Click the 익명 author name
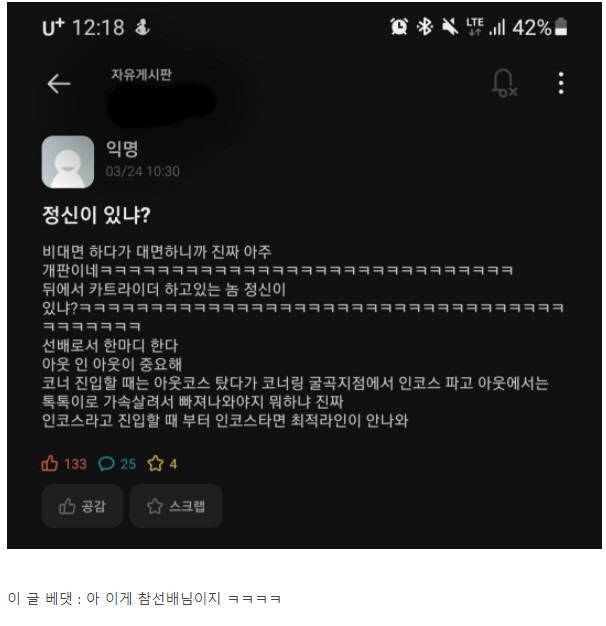 point(122,149)
